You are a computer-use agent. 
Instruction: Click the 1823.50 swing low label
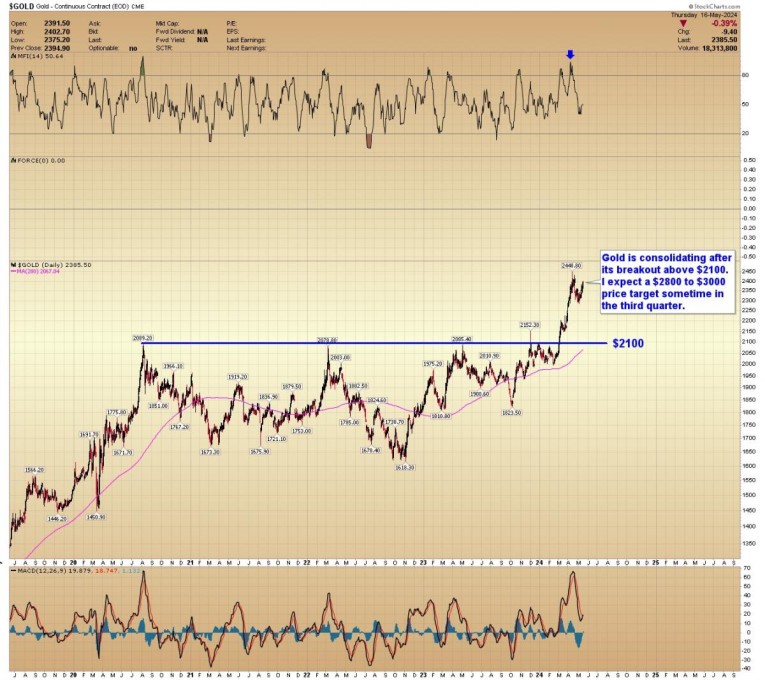[511, 411]
